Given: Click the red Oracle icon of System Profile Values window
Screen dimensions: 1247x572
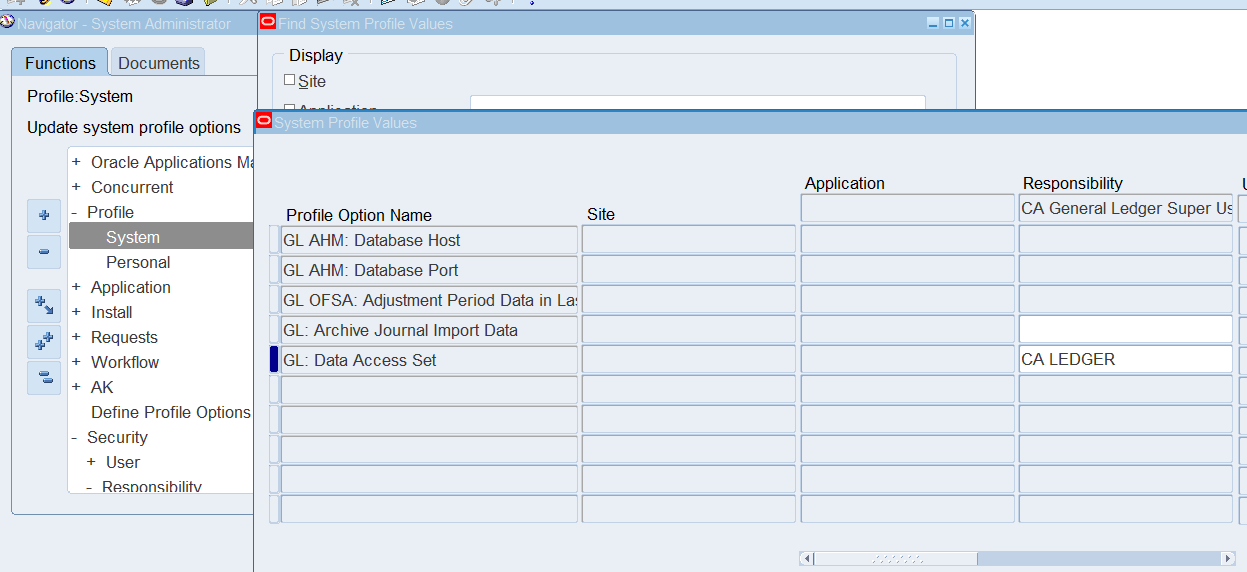Looking at the screenshot, I should 265,121.
